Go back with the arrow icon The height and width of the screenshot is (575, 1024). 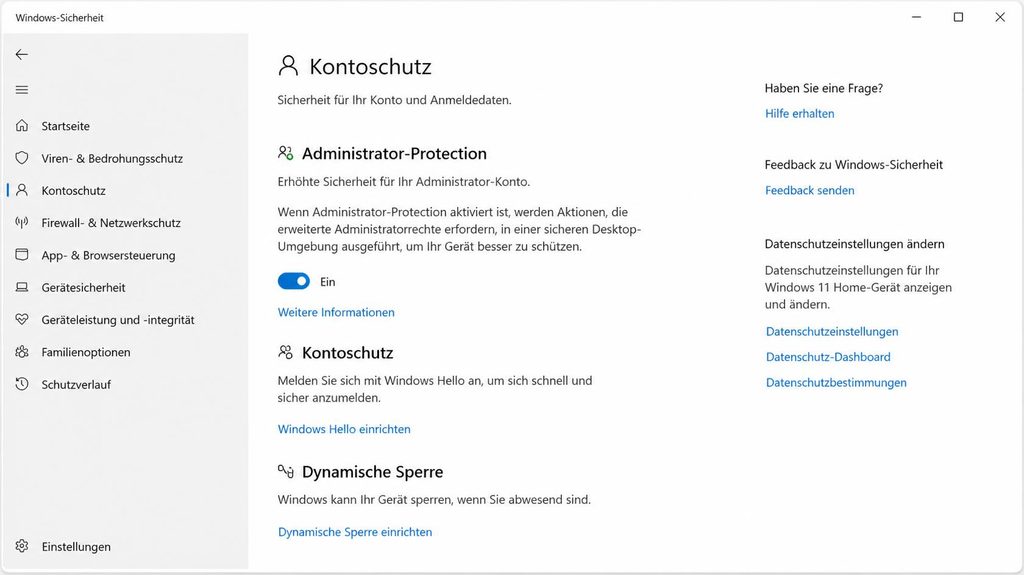pyautogui.click(x=22, y=55)
